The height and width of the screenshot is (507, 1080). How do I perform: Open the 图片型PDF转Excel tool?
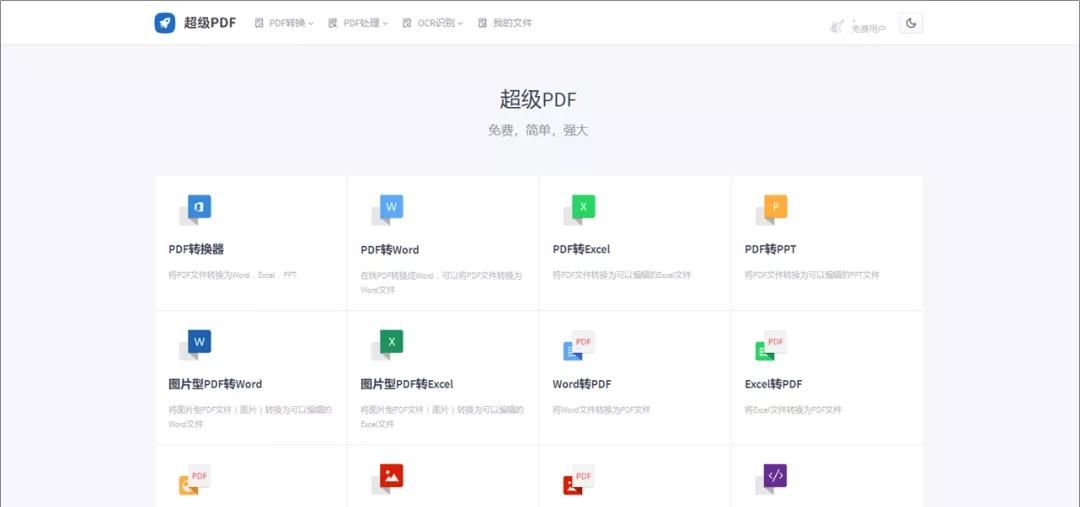[407, 384]
